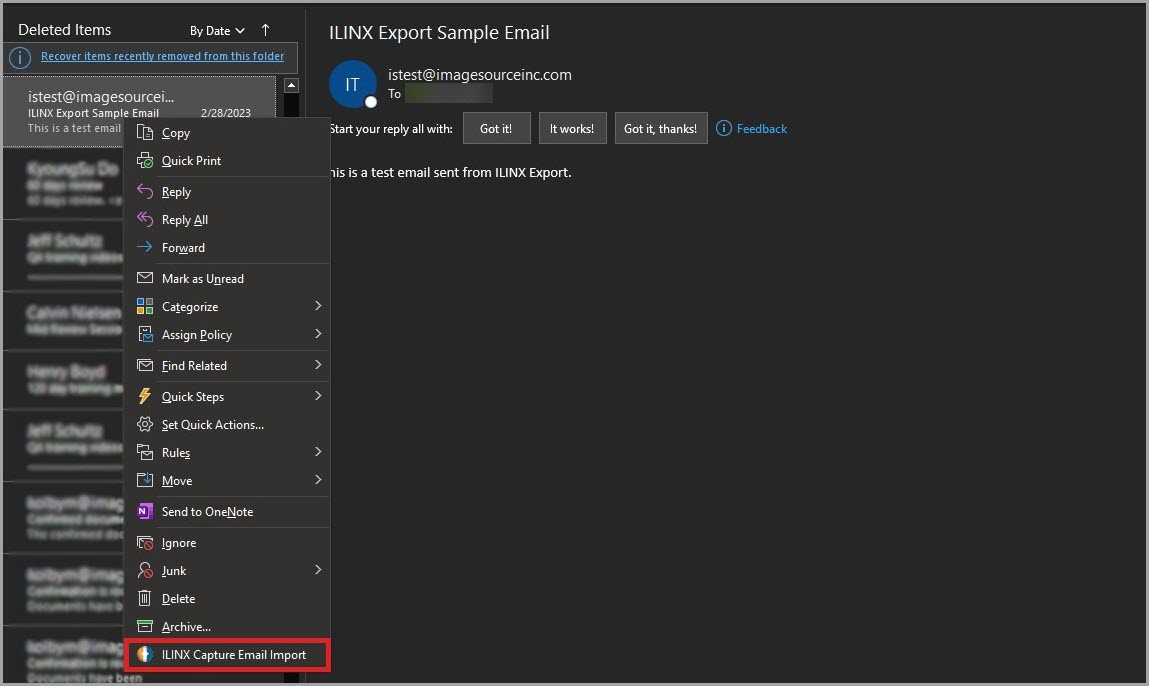The height and width of the screenshot is (686, 1149).
Task: Click the Move folder icon
Action: click(x=145, y=480)
